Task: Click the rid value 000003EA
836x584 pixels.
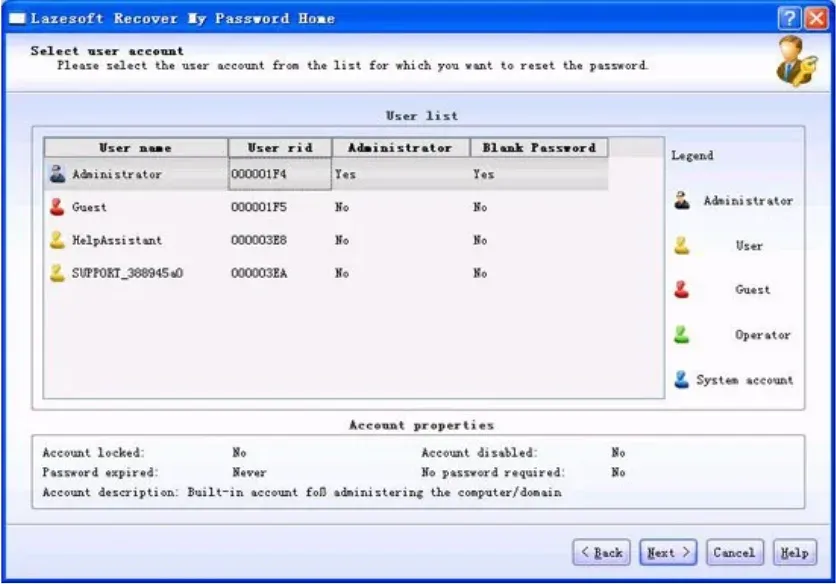Action: 259,273
